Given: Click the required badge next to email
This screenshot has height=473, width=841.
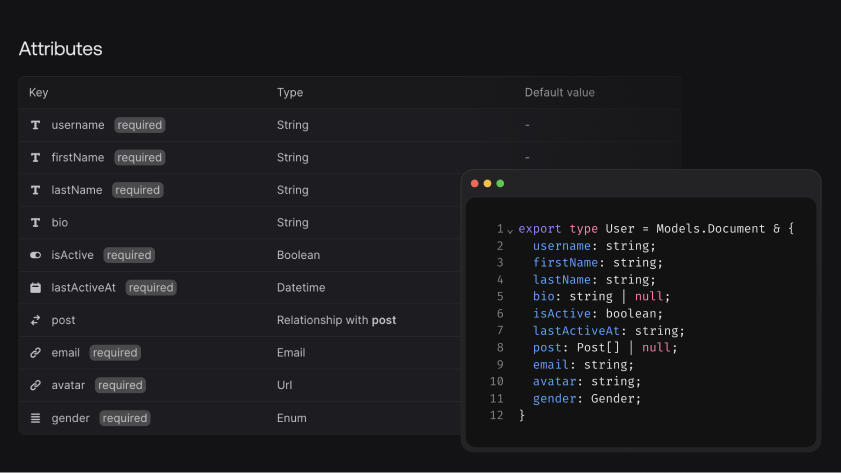Looking at the screenshot, I should [x=115, y=353].
